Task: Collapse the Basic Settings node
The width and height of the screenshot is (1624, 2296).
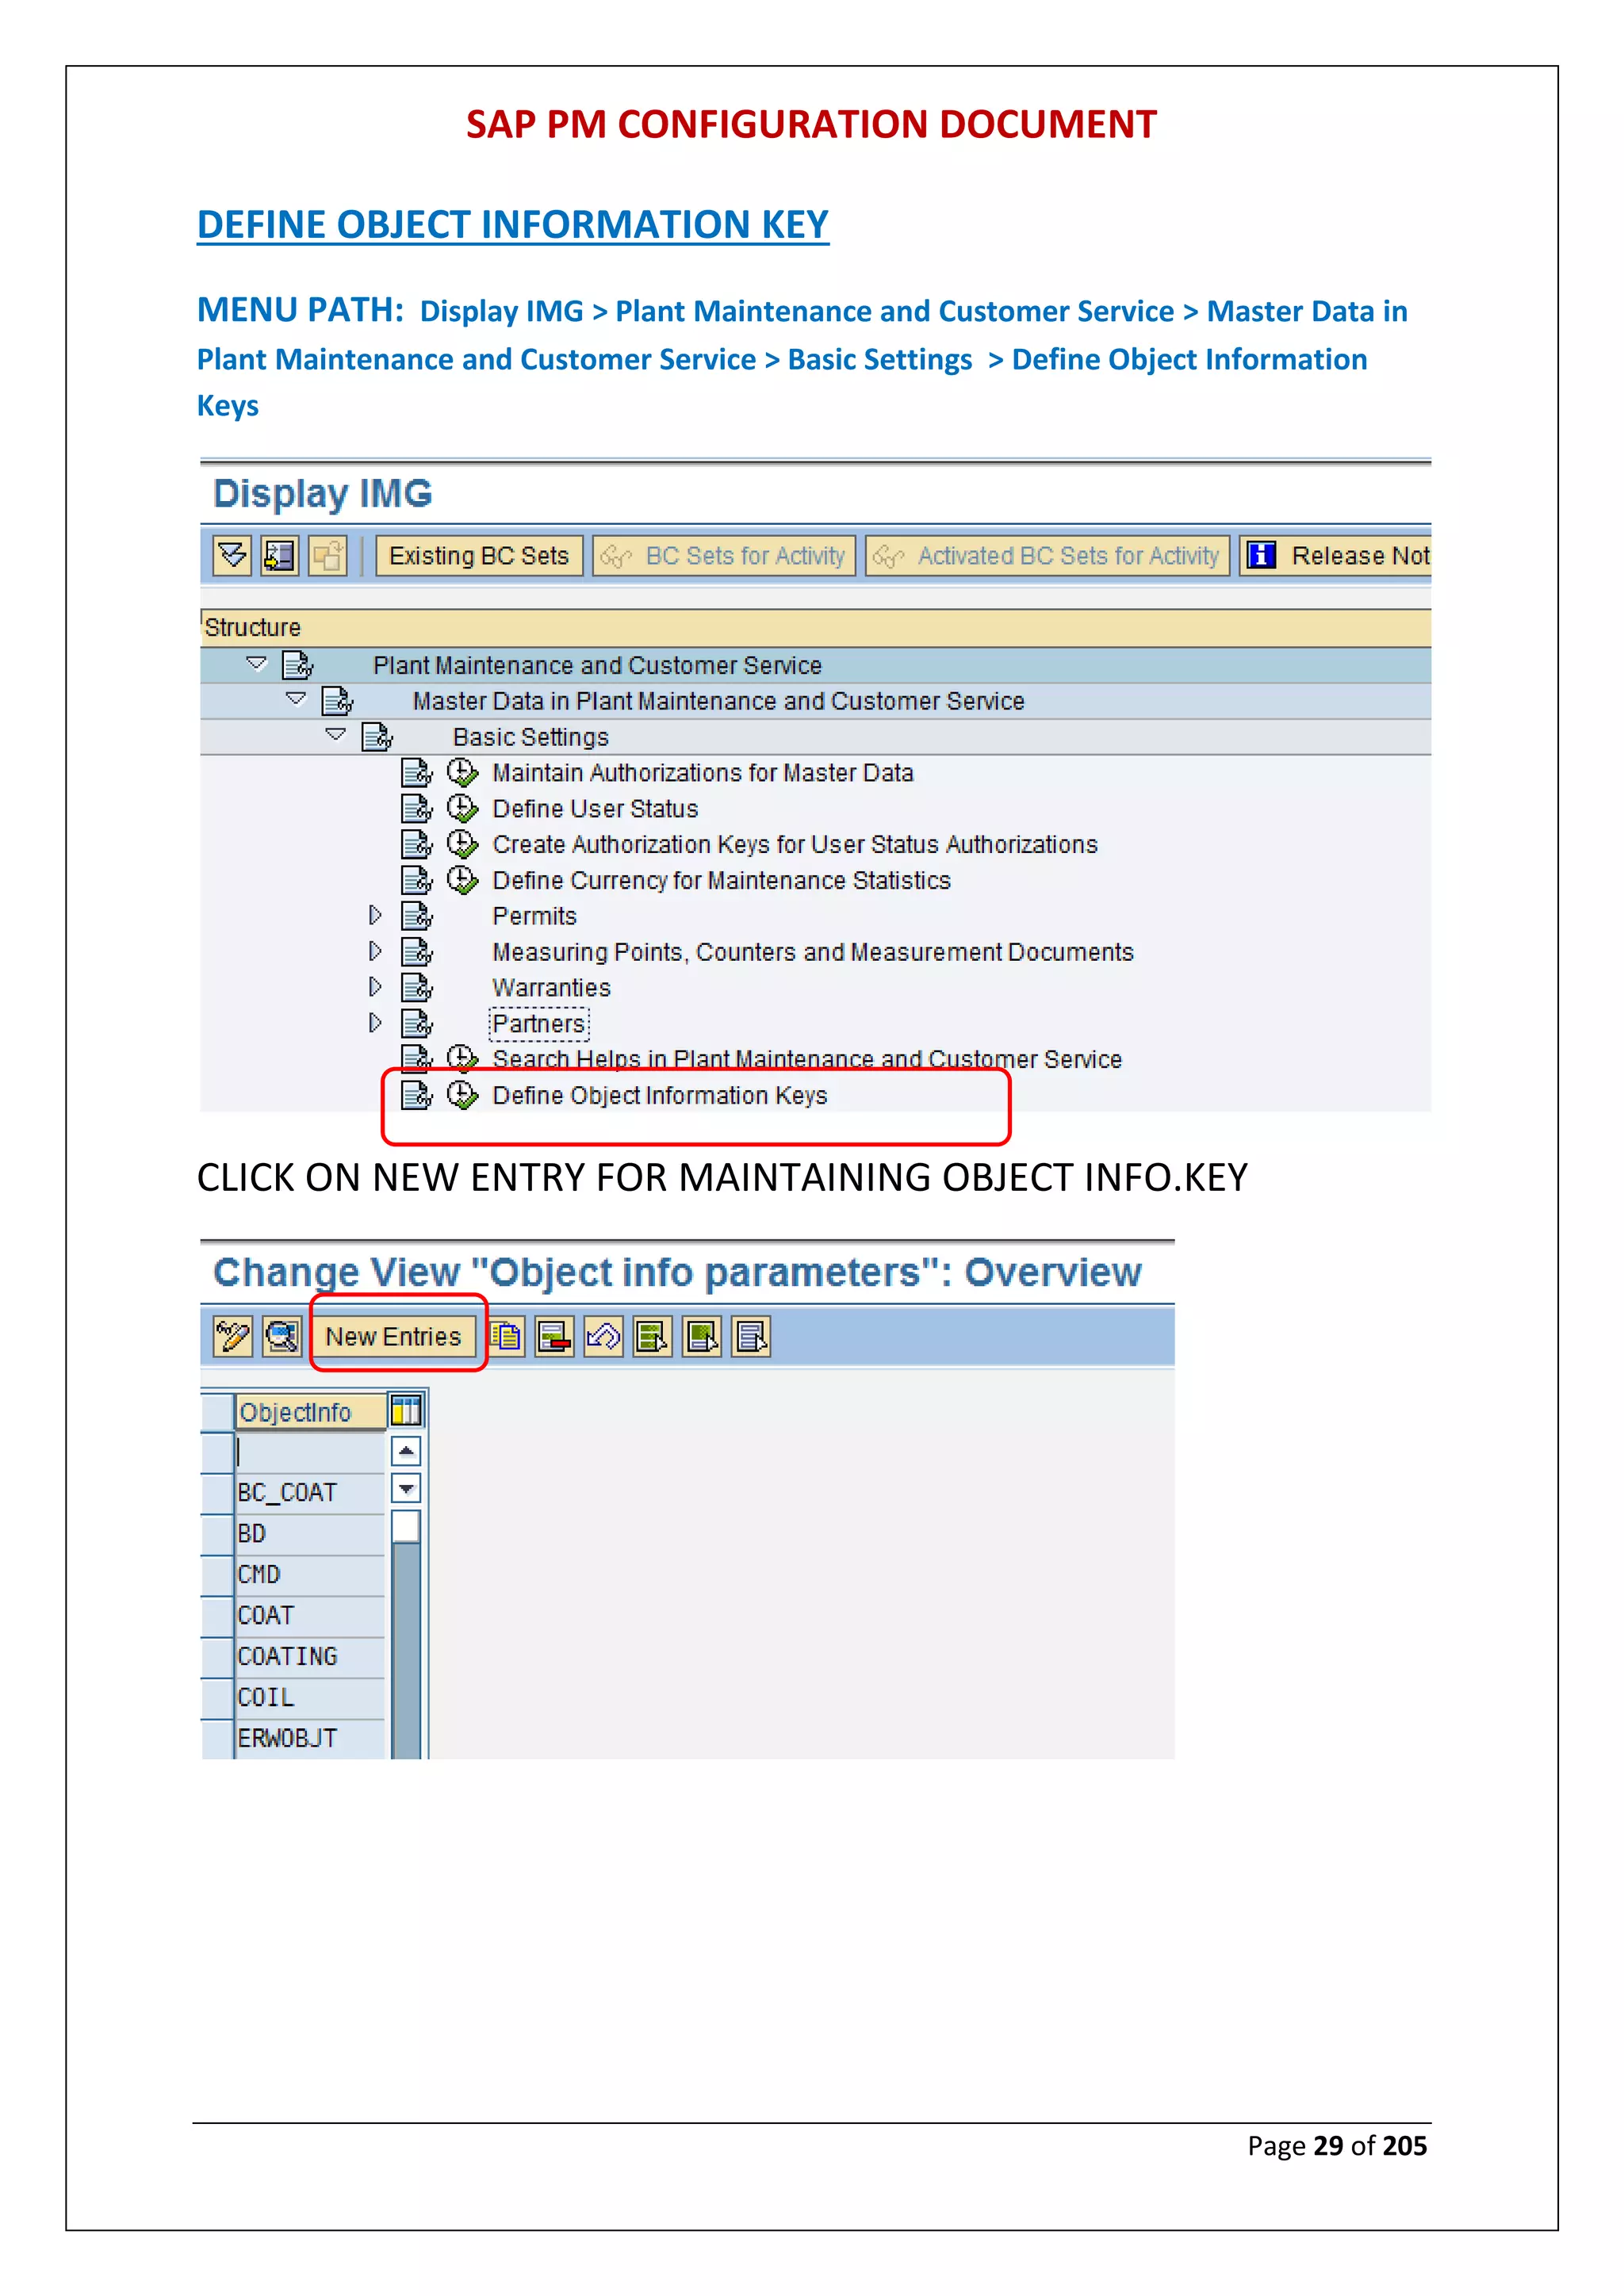Action: click(336, 736)
